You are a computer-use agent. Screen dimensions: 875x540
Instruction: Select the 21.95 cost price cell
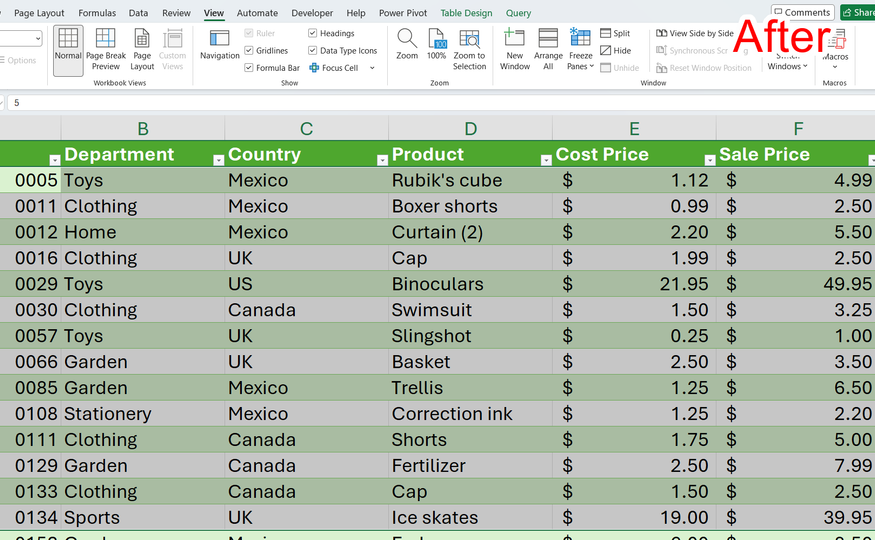coord(634,284)
